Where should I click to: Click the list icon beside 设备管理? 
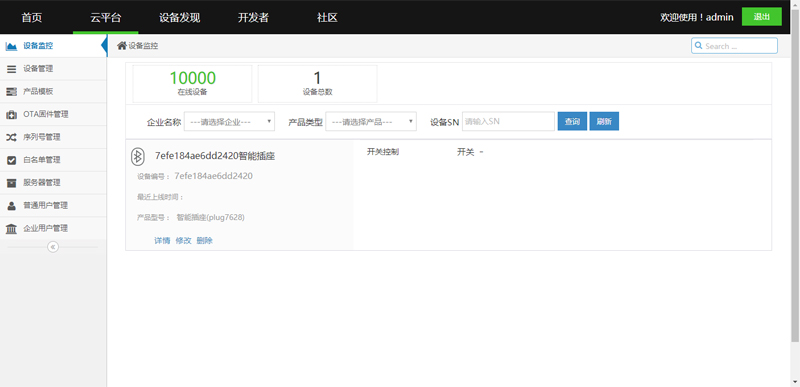11,69
